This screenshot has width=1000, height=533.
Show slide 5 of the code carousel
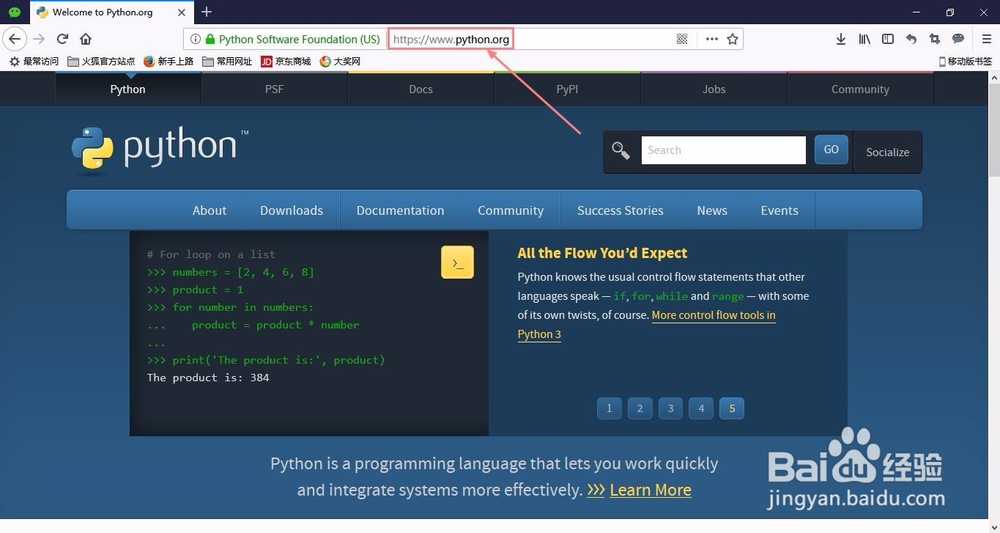pos(732,409)
